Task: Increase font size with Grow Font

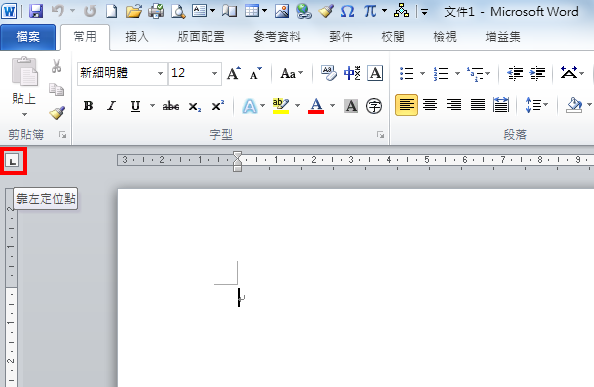Action: click(x=234, y=73)
